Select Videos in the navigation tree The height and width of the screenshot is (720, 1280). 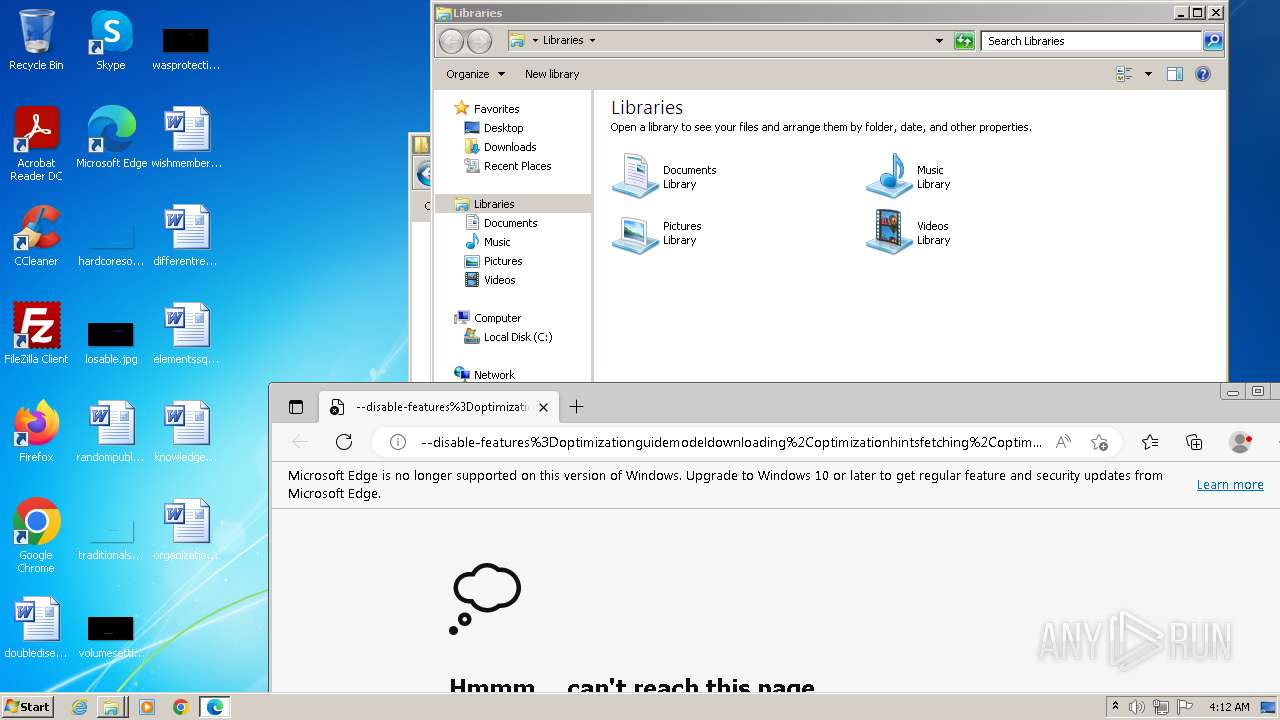click(x=490, y=280)
